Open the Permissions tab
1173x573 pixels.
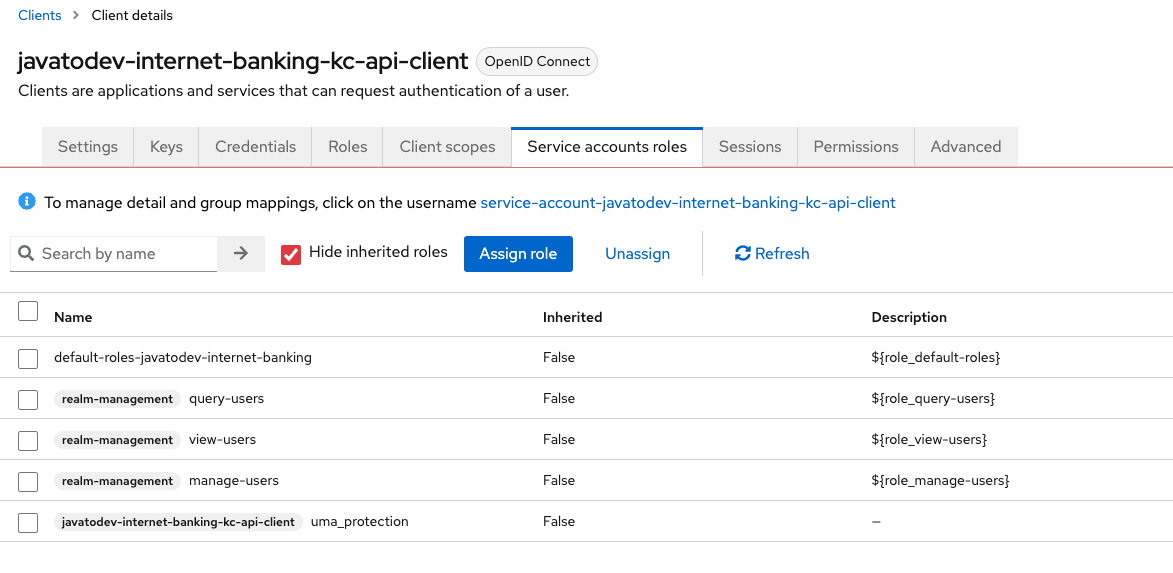pyautogui.click(x=856, y=147)
